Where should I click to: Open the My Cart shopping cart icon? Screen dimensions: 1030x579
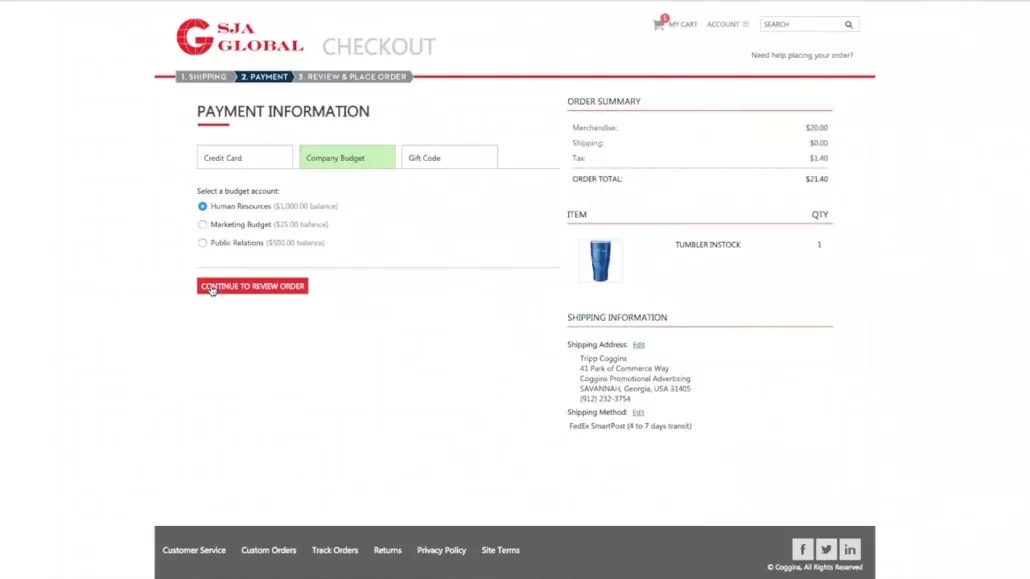click(658, 24)
